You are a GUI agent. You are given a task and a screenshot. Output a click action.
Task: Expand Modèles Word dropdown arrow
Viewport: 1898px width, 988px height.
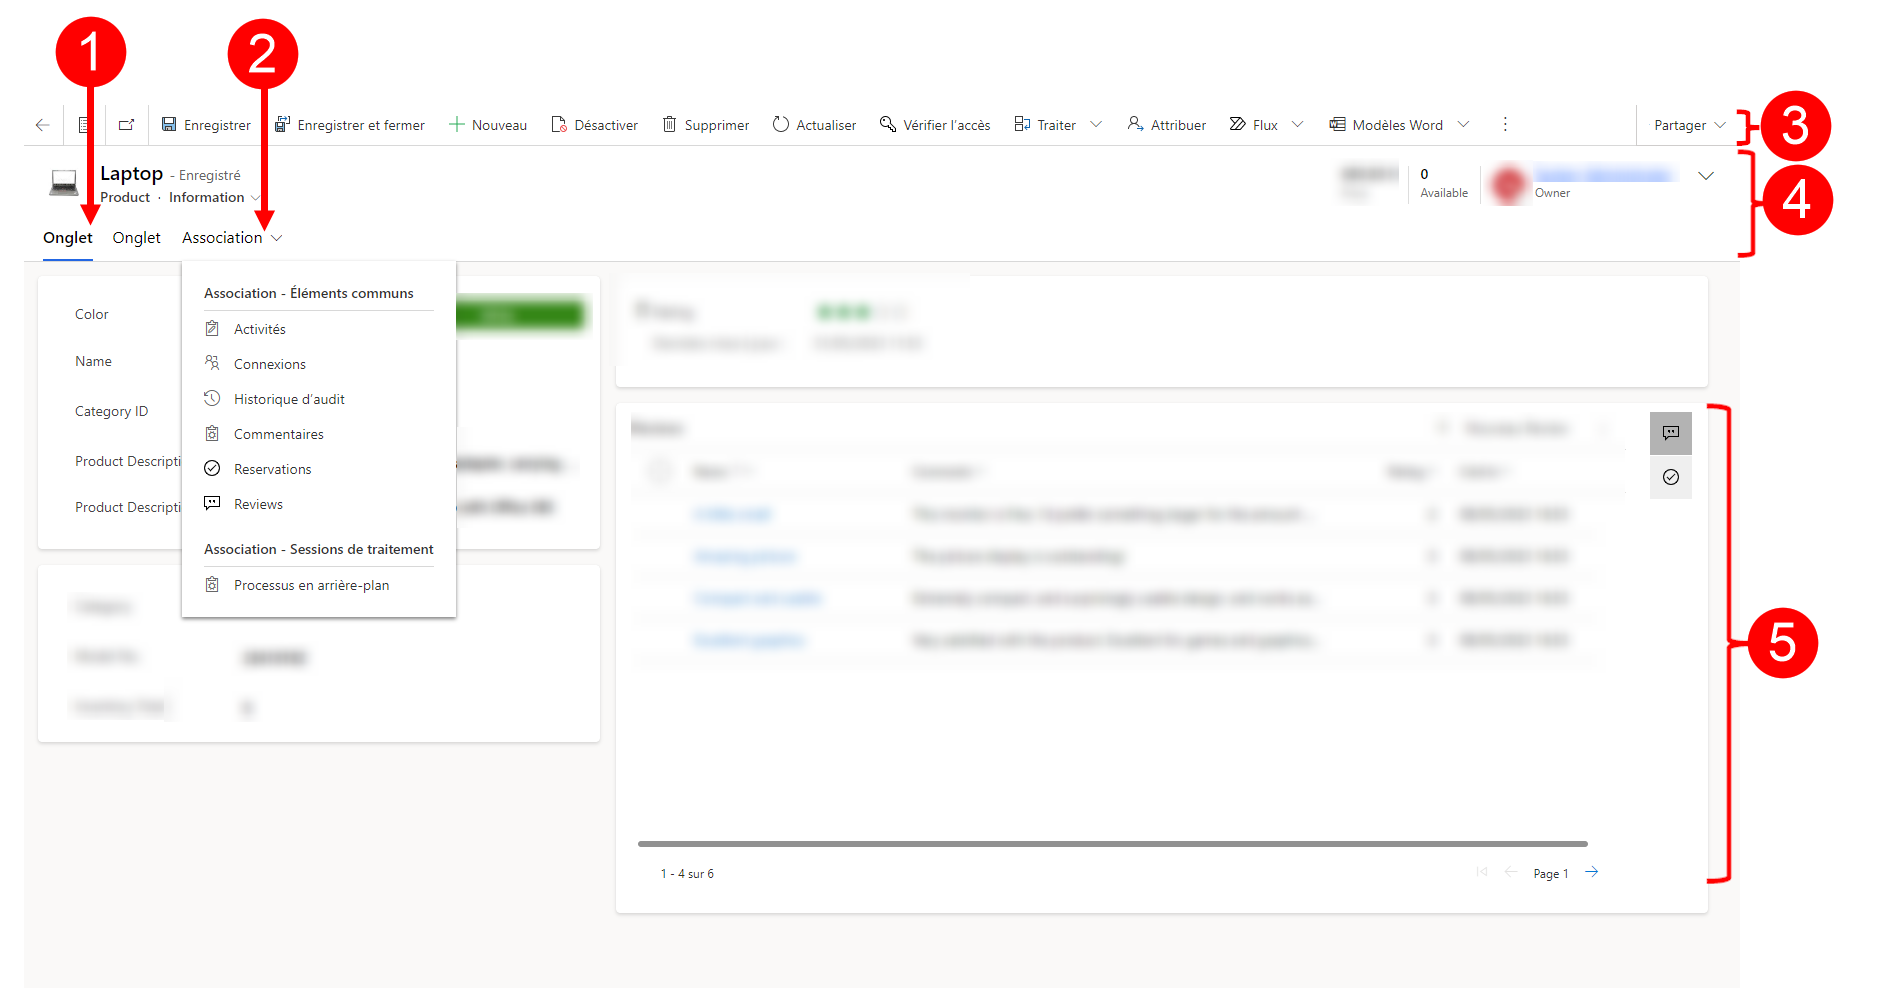coord(1464,125)
